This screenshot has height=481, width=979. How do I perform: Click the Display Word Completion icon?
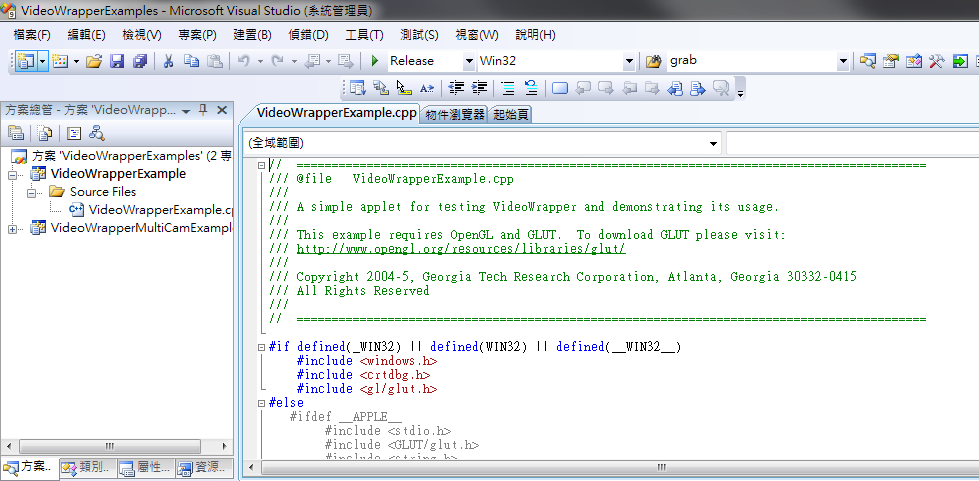[x=426, y=88]
